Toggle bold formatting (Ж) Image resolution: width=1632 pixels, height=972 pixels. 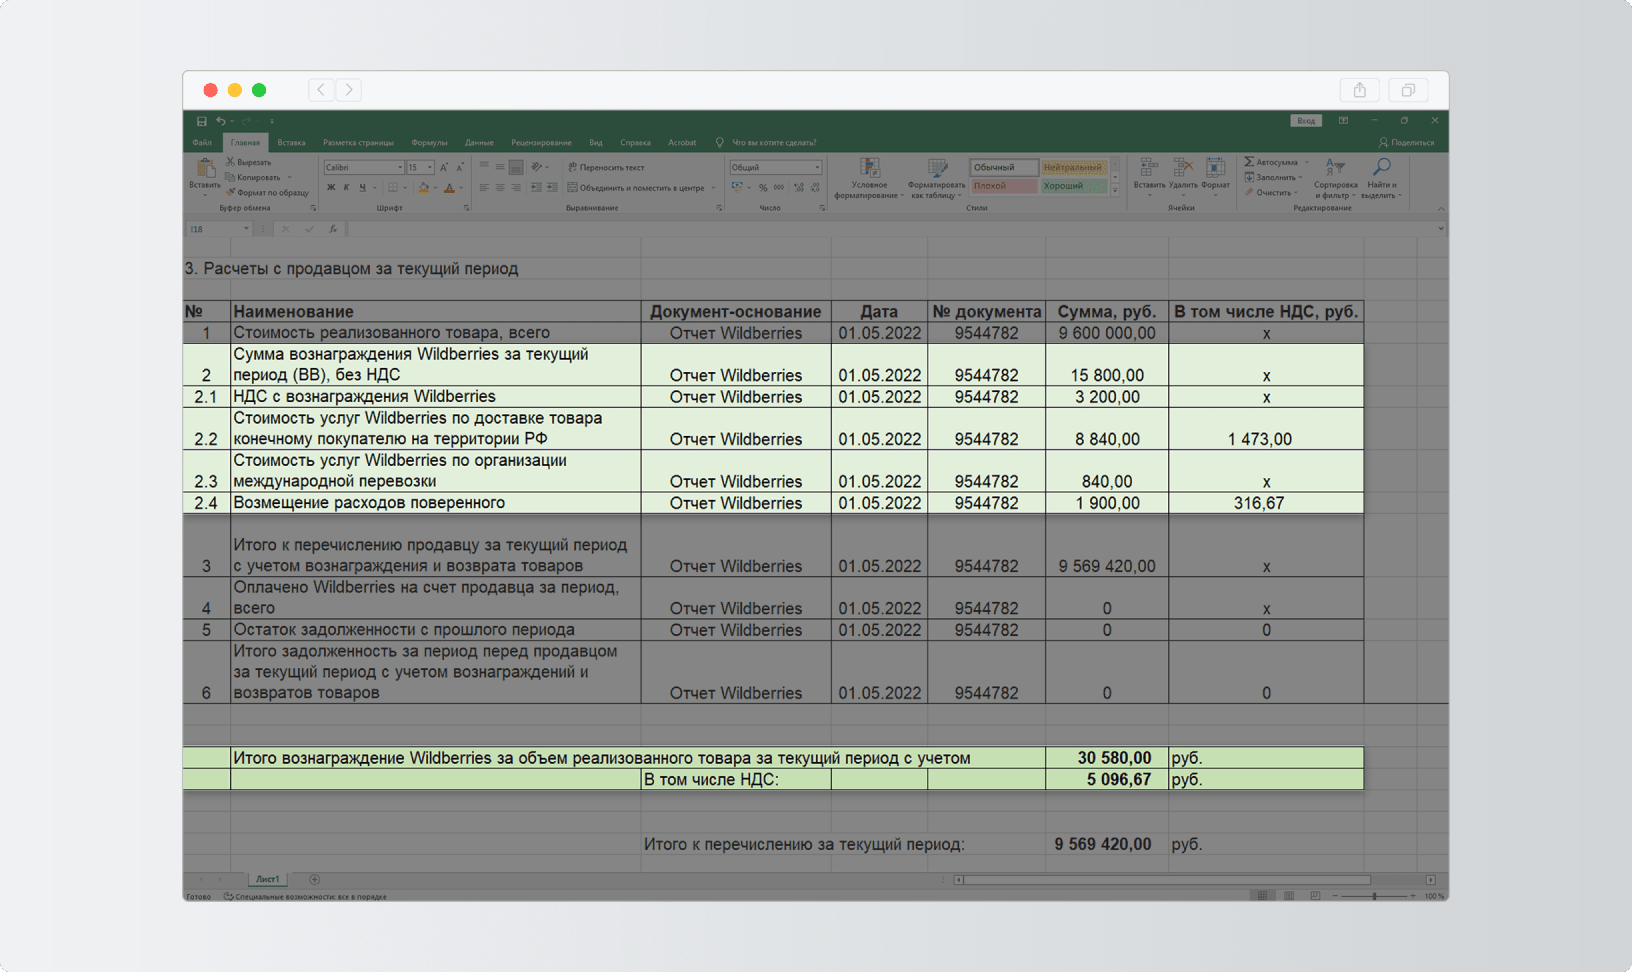pos(331,188)
